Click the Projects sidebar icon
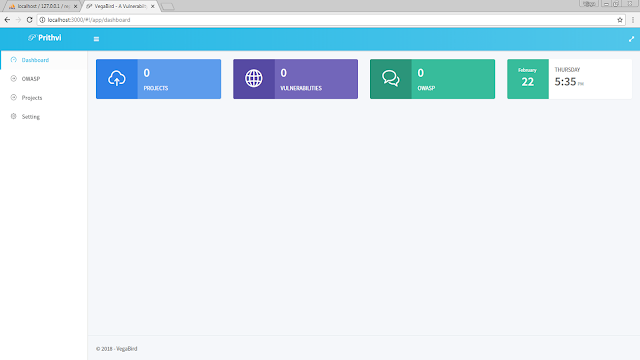This screenshot has height=360, width=640. coord(13,98)
